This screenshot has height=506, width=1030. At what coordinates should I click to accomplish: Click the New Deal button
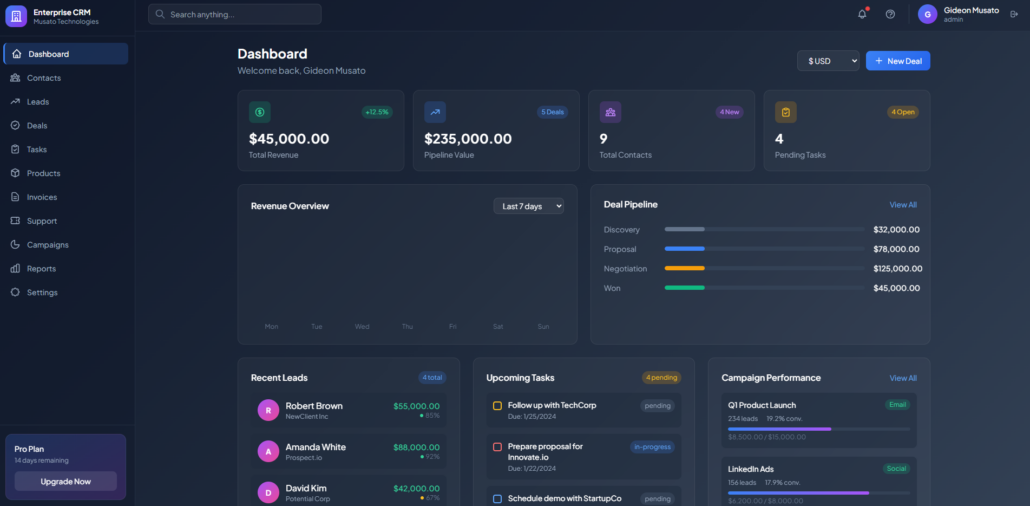[x=898, y=60]
